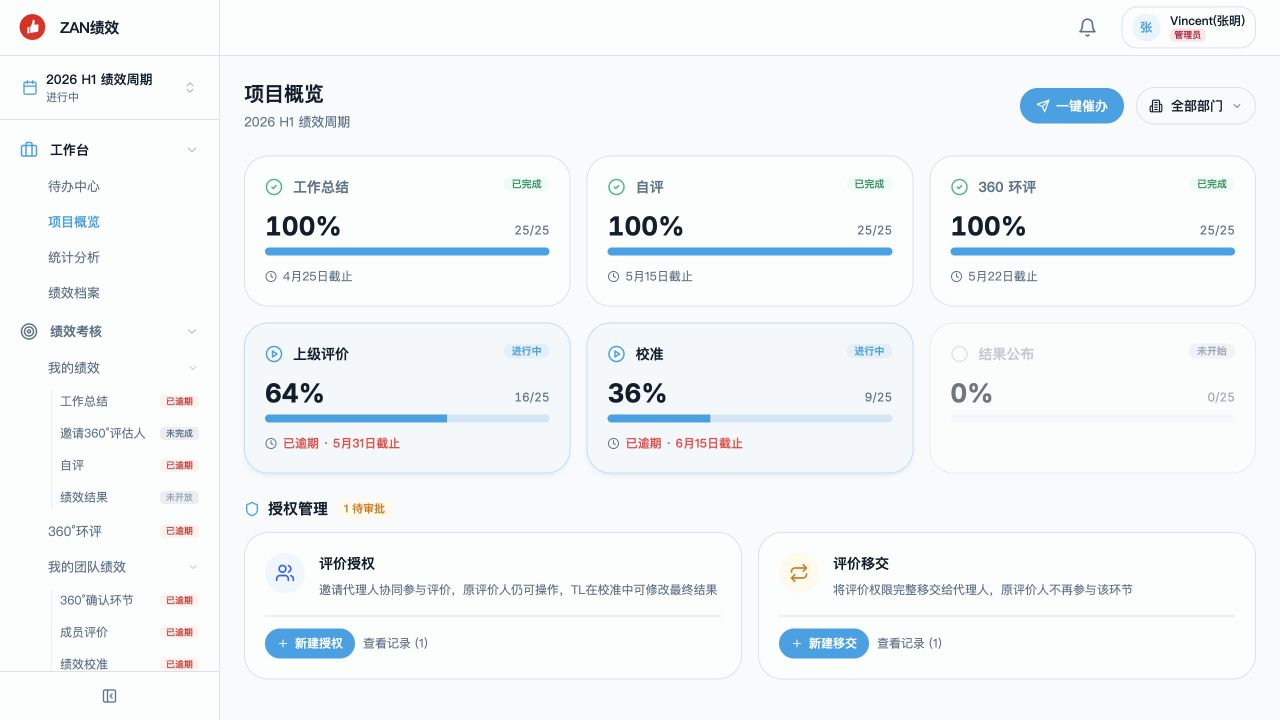Click the 进行中 badge on 上级评价 card
Image resolution: width=1280 pixels, height=720 pixels.
click(526, 351)
